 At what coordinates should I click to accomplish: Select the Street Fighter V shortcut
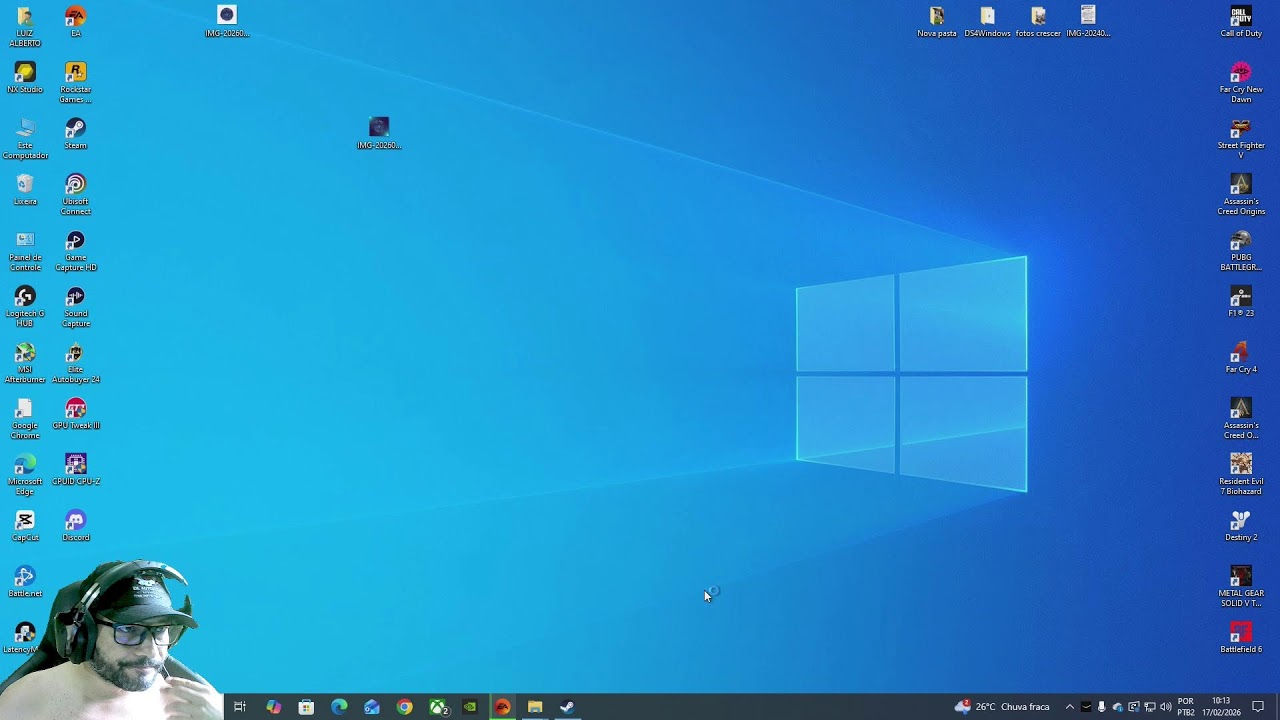[x=1241, y=139]
